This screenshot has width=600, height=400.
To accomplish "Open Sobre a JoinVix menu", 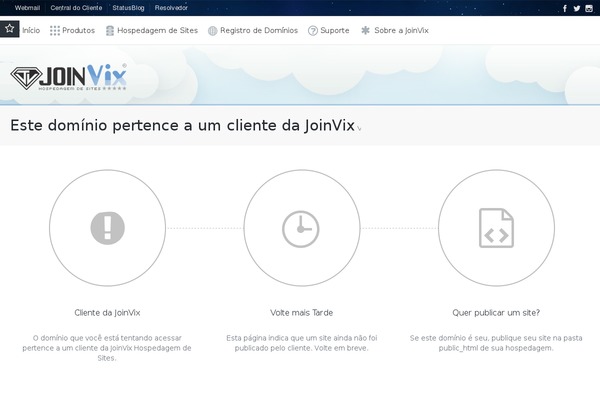I will click(401, 30).
